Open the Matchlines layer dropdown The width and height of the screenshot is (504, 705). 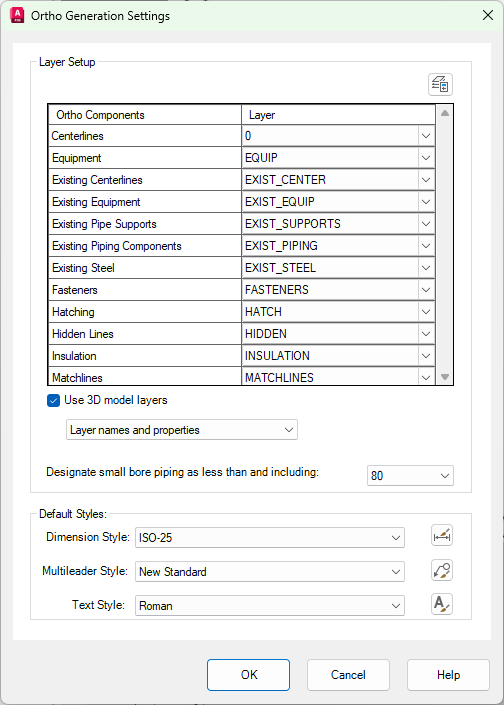[x=426, y=377]
